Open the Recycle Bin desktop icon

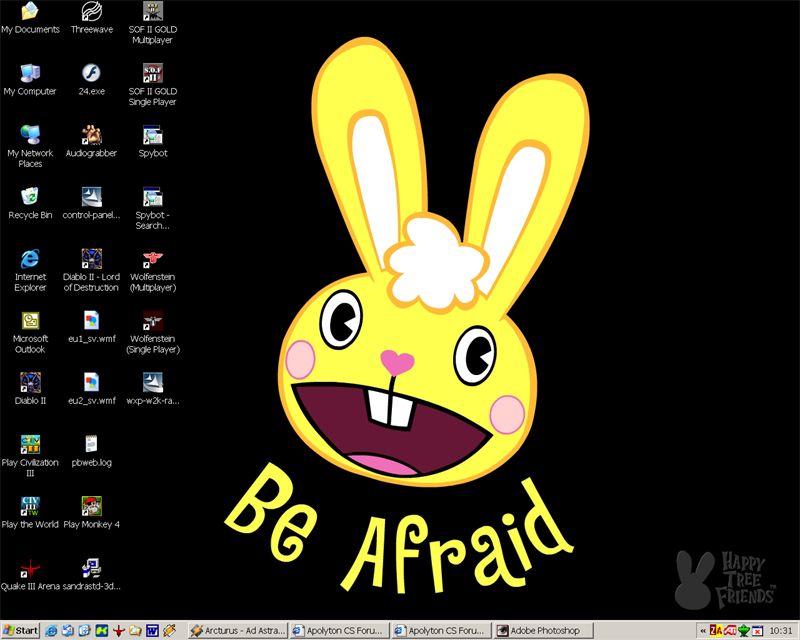pyautogui.click(x=30, y=197)
